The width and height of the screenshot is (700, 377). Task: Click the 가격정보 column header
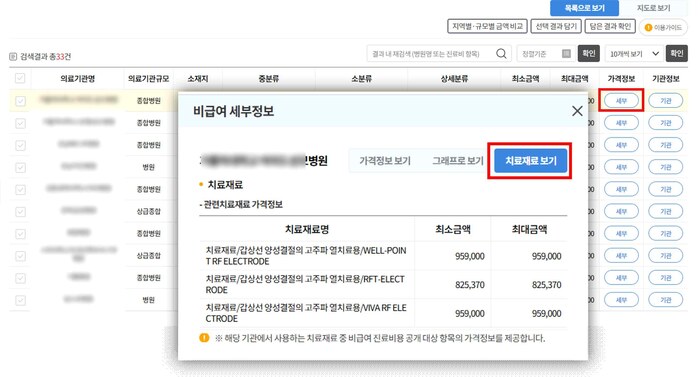tap(621, 79)
